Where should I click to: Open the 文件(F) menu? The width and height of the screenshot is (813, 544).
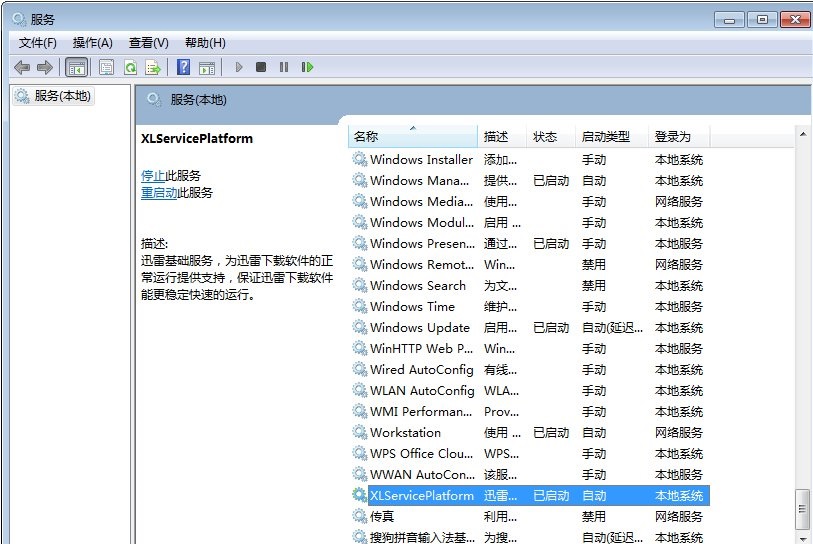click(x=38, y=43)
